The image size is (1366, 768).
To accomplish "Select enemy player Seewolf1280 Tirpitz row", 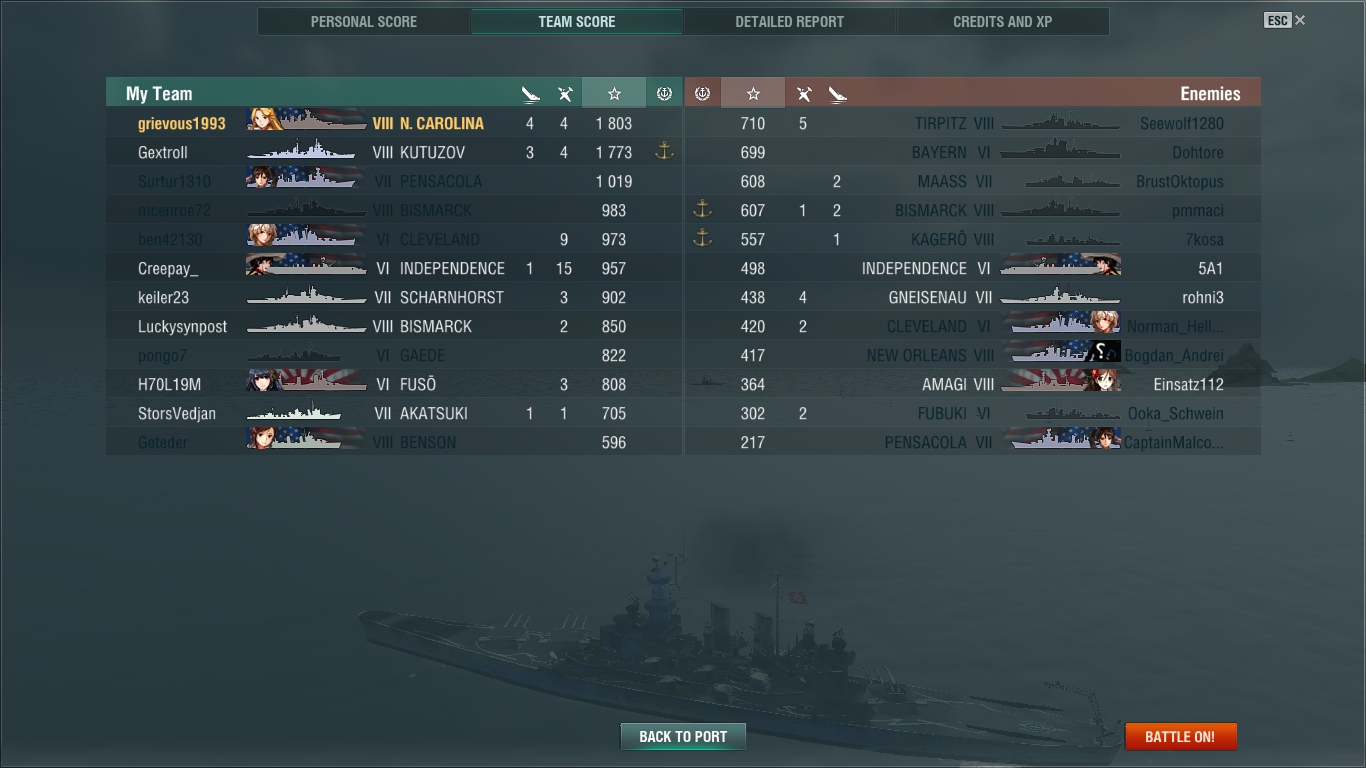I will tap(973, 123).
